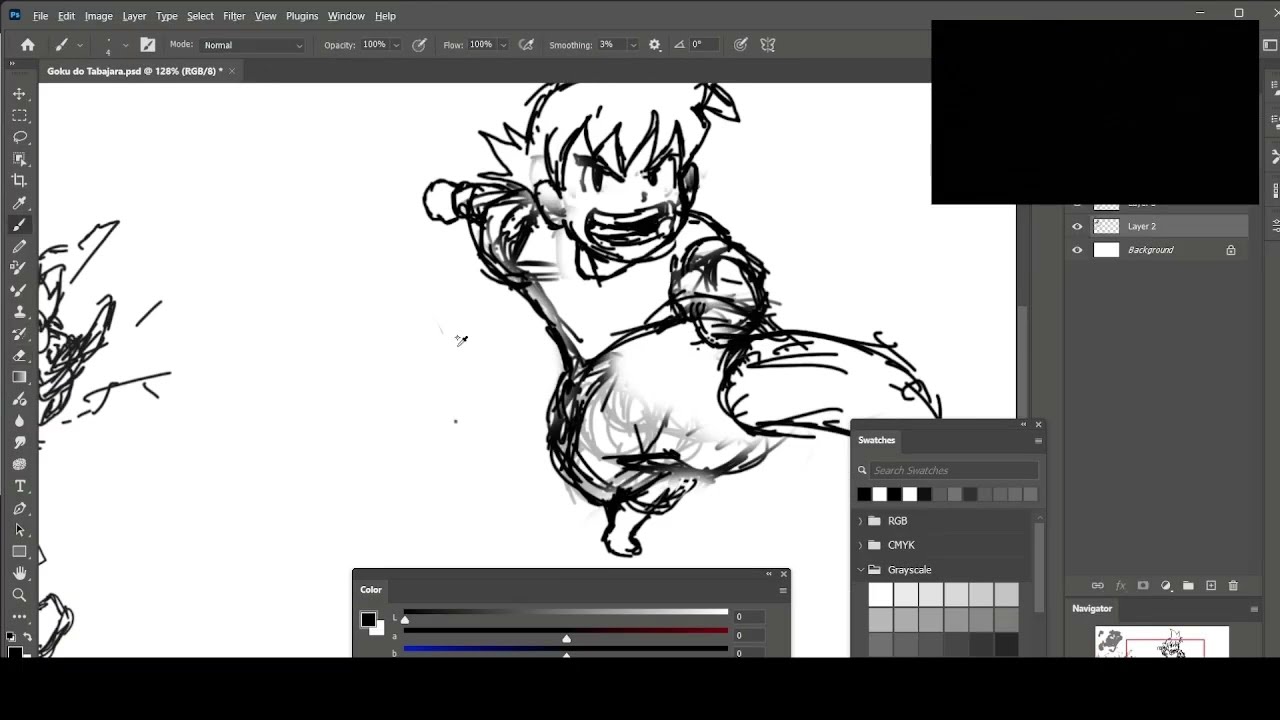Screen dimensions: 1280x720
Task: Open the Swatches panel menu
Action: (x=1038, y=441)
